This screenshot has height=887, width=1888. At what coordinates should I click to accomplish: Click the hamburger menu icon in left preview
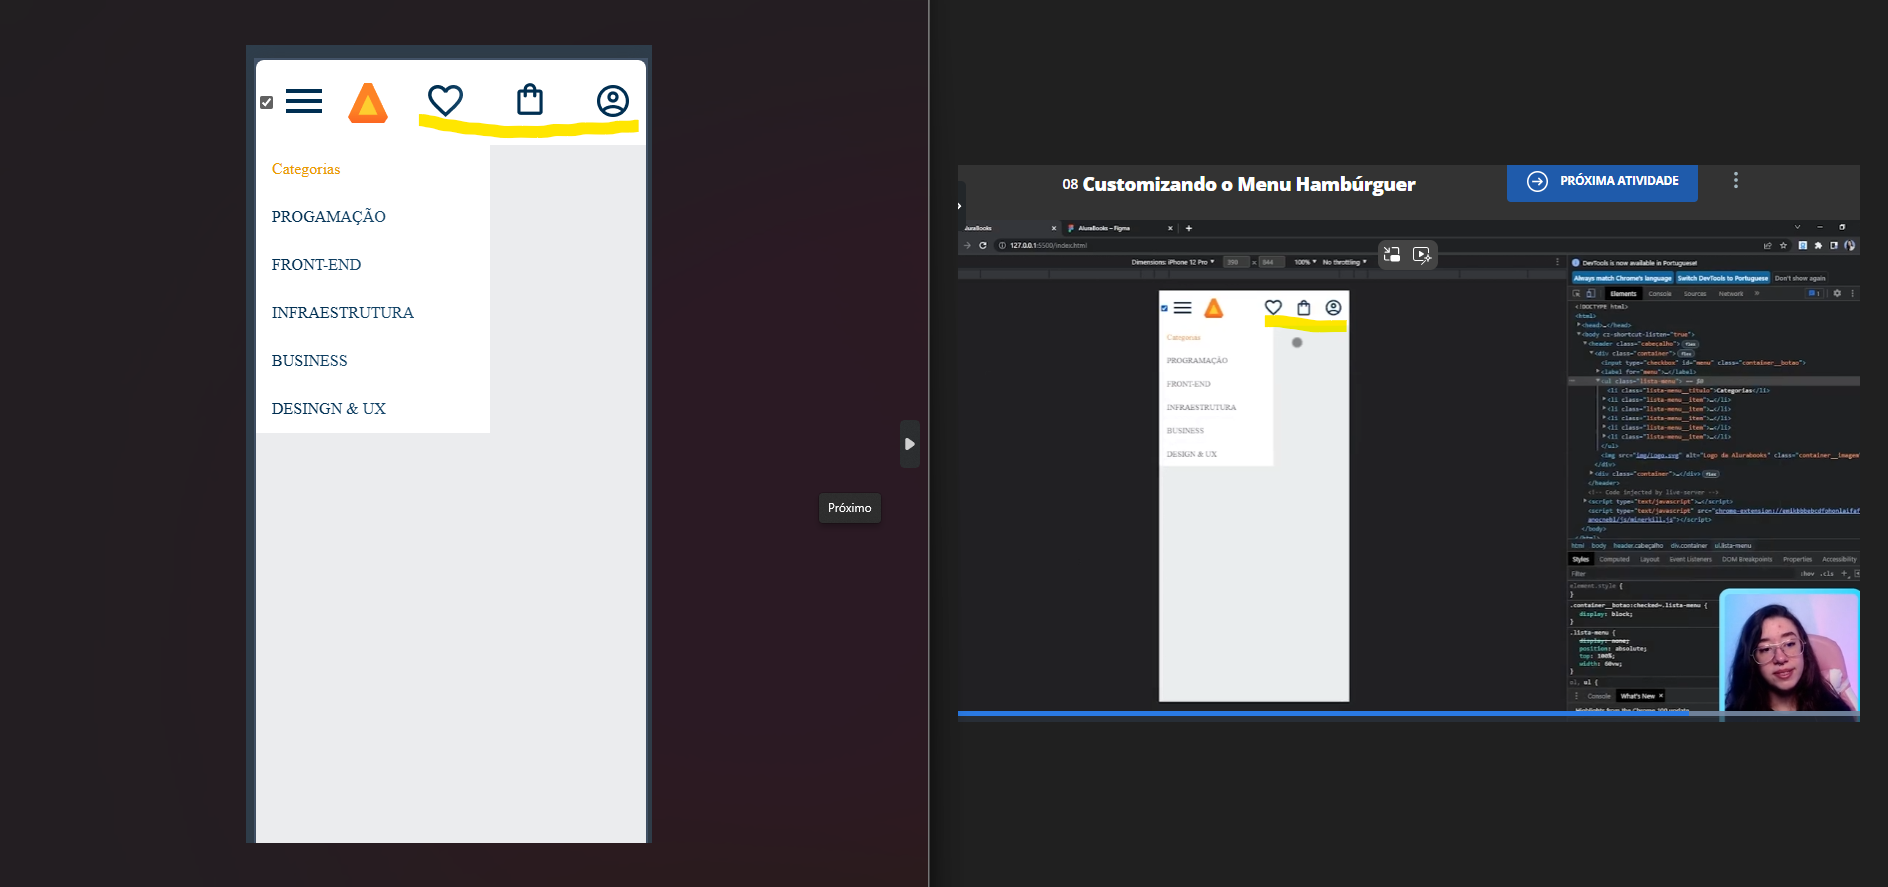pos(304,101)
